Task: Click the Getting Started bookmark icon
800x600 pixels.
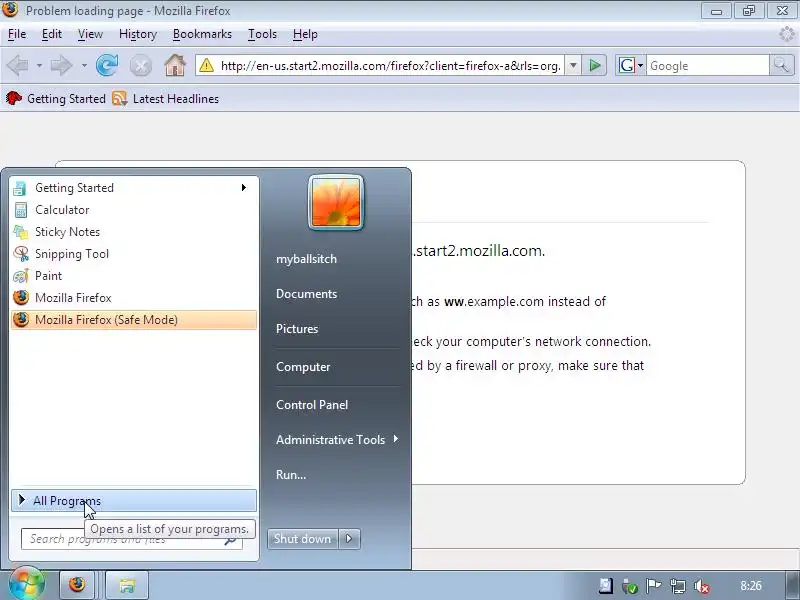Action: pyautogui.click(x=14, y=98)
